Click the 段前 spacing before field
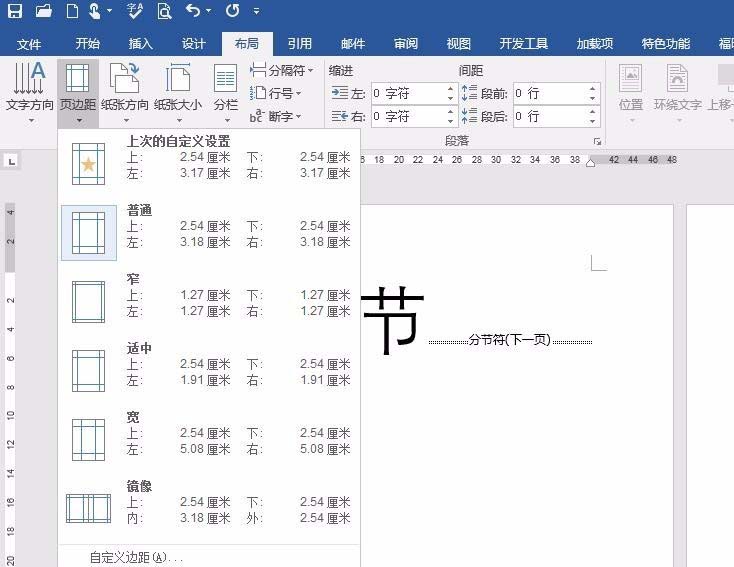The width and height of the screenshot is (734, 567). tap(550, 93)
